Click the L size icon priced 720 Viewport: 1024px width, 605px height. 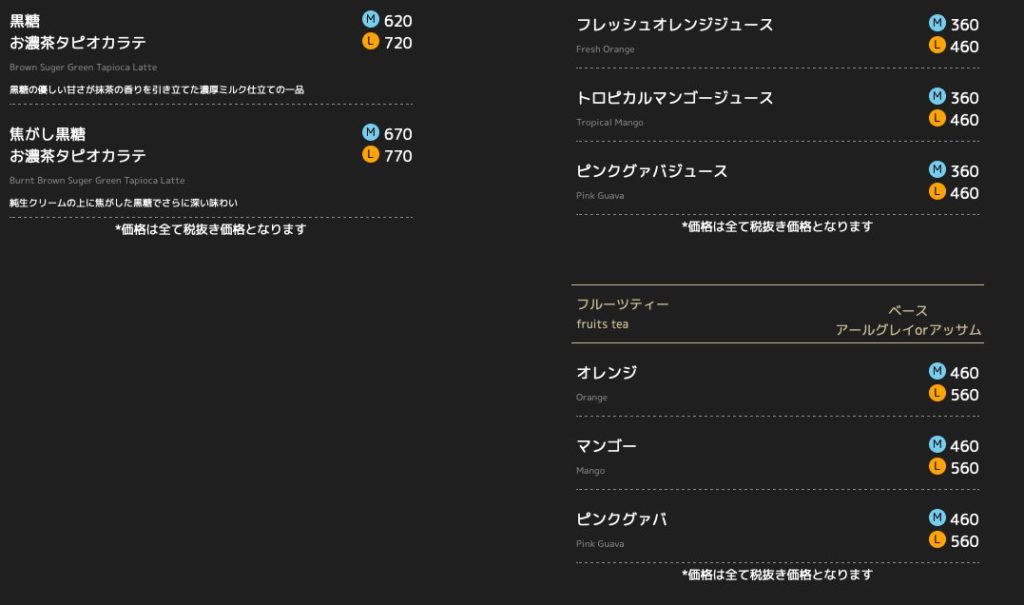(x=370, y=42)
